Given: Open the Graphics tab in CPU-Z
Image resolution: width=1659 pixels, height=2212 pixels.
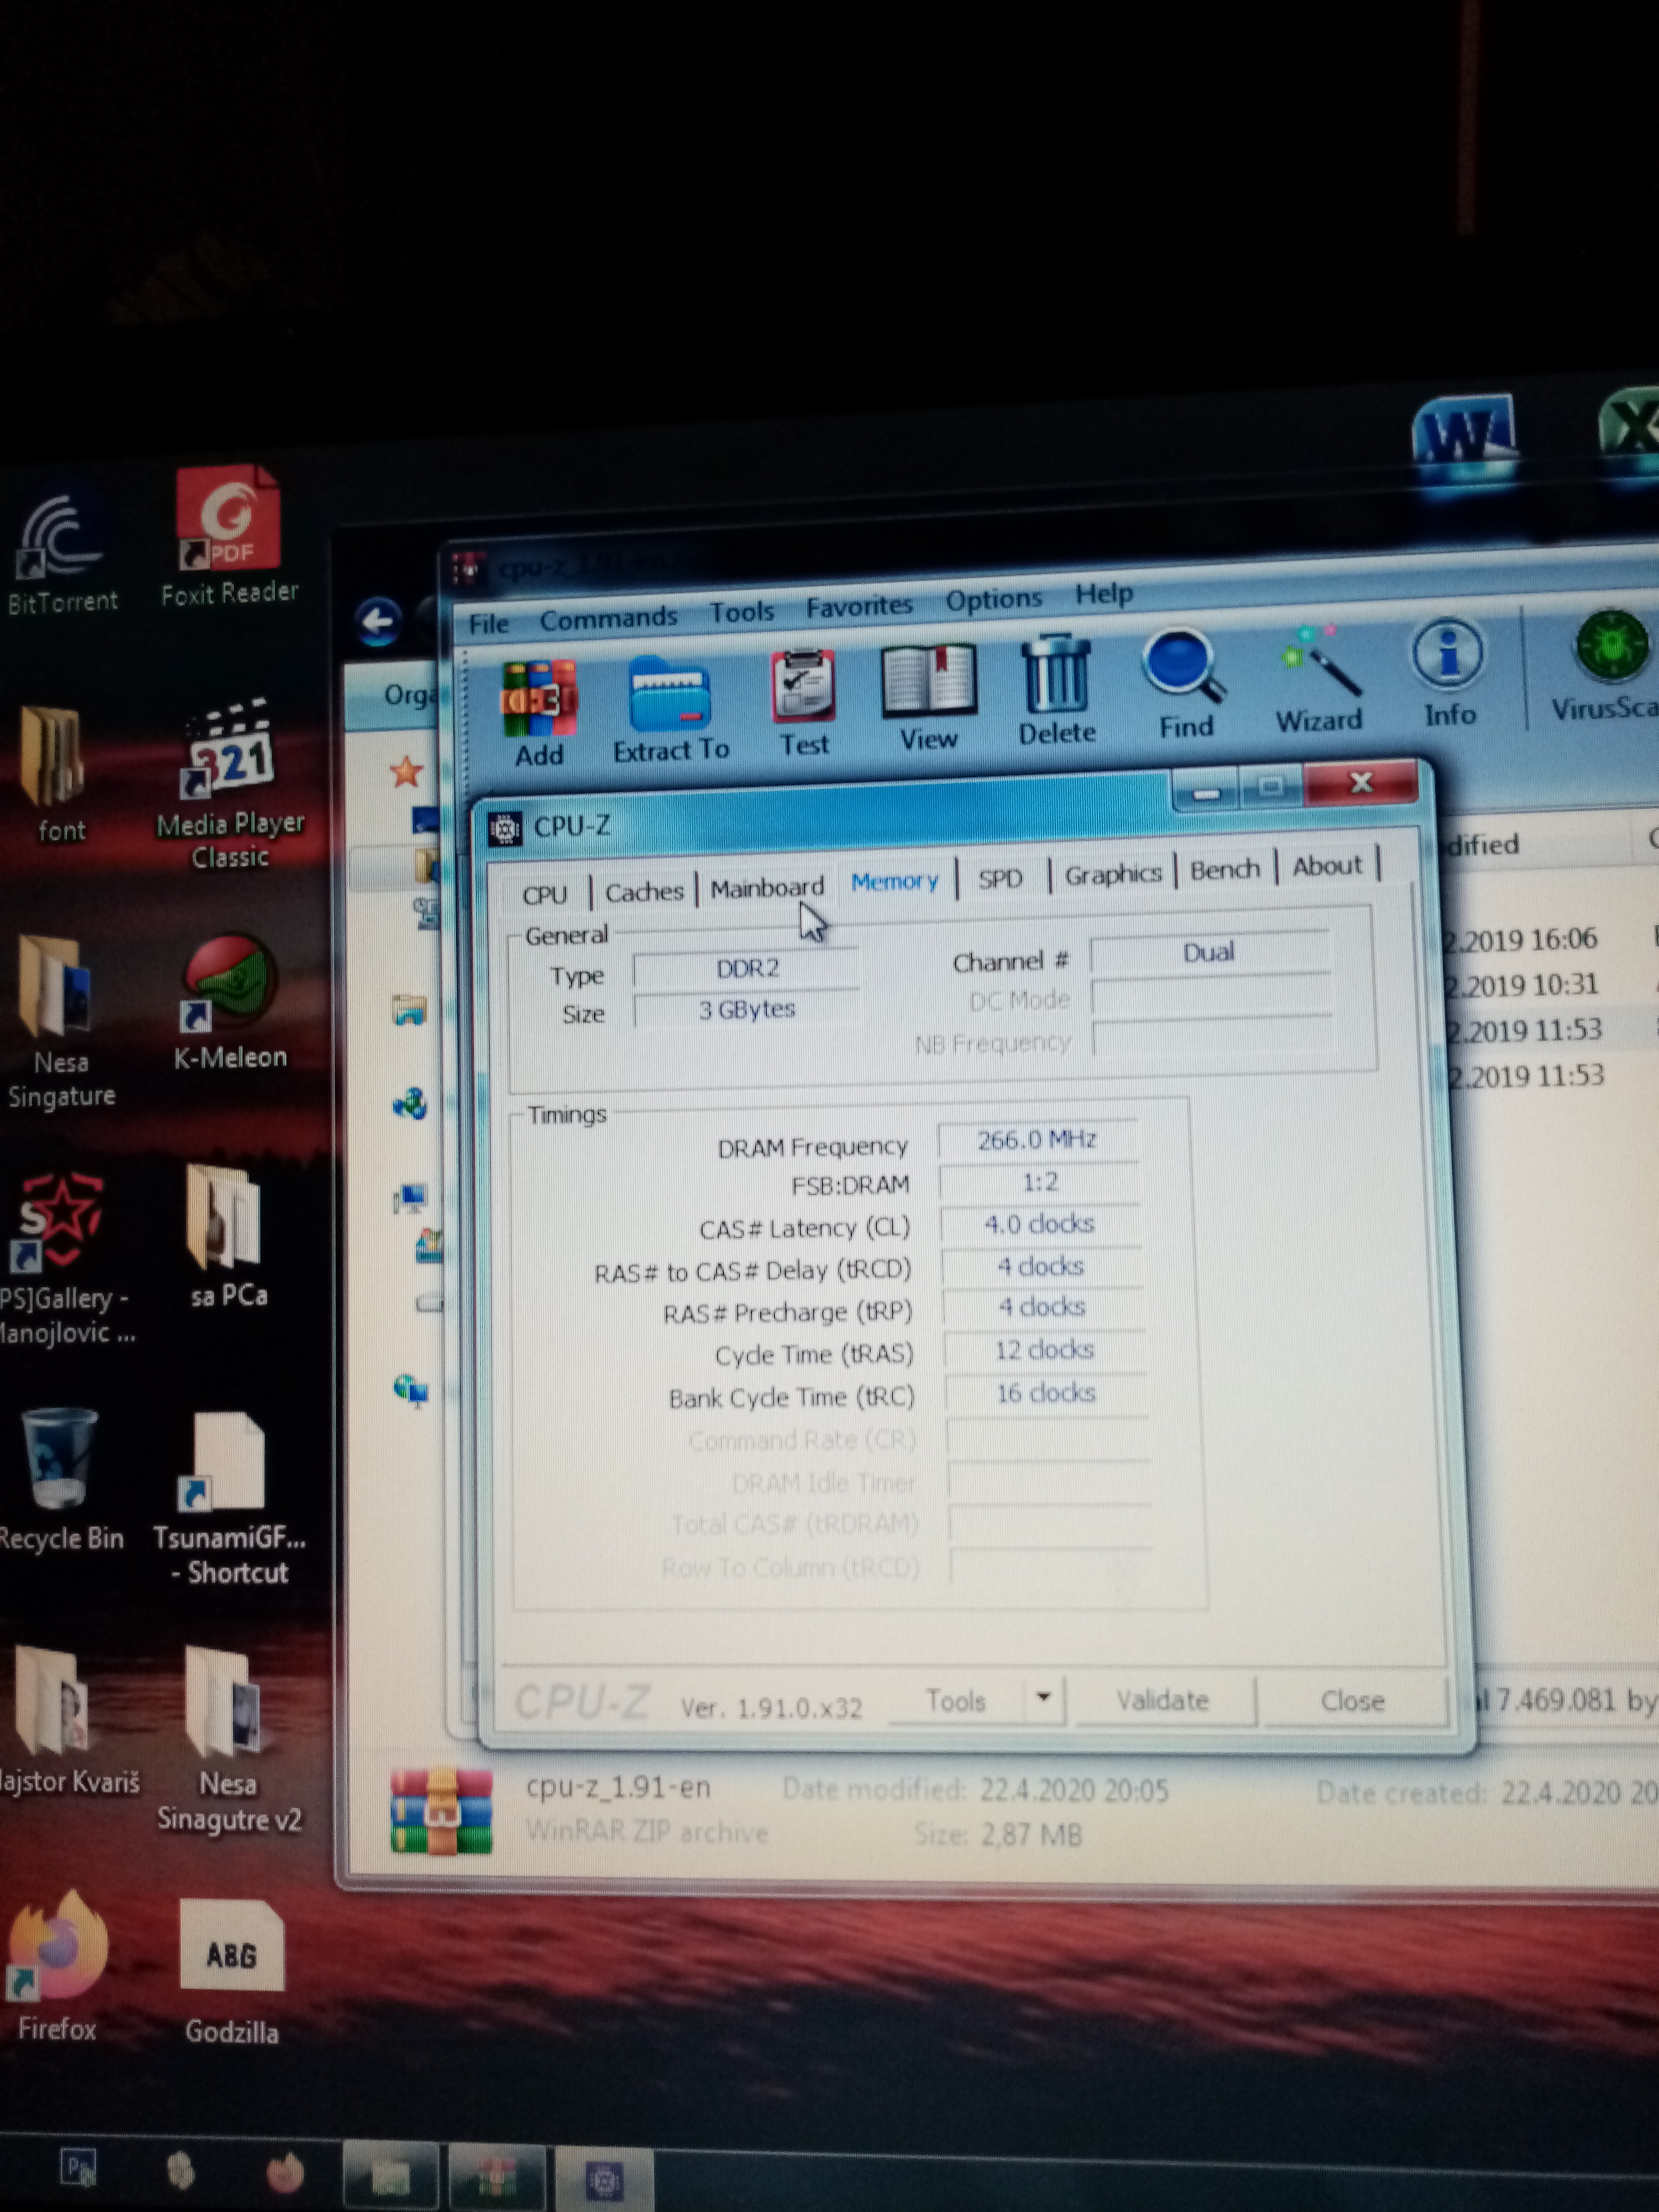Looking at the screenshot, I should pos(1113,874).
